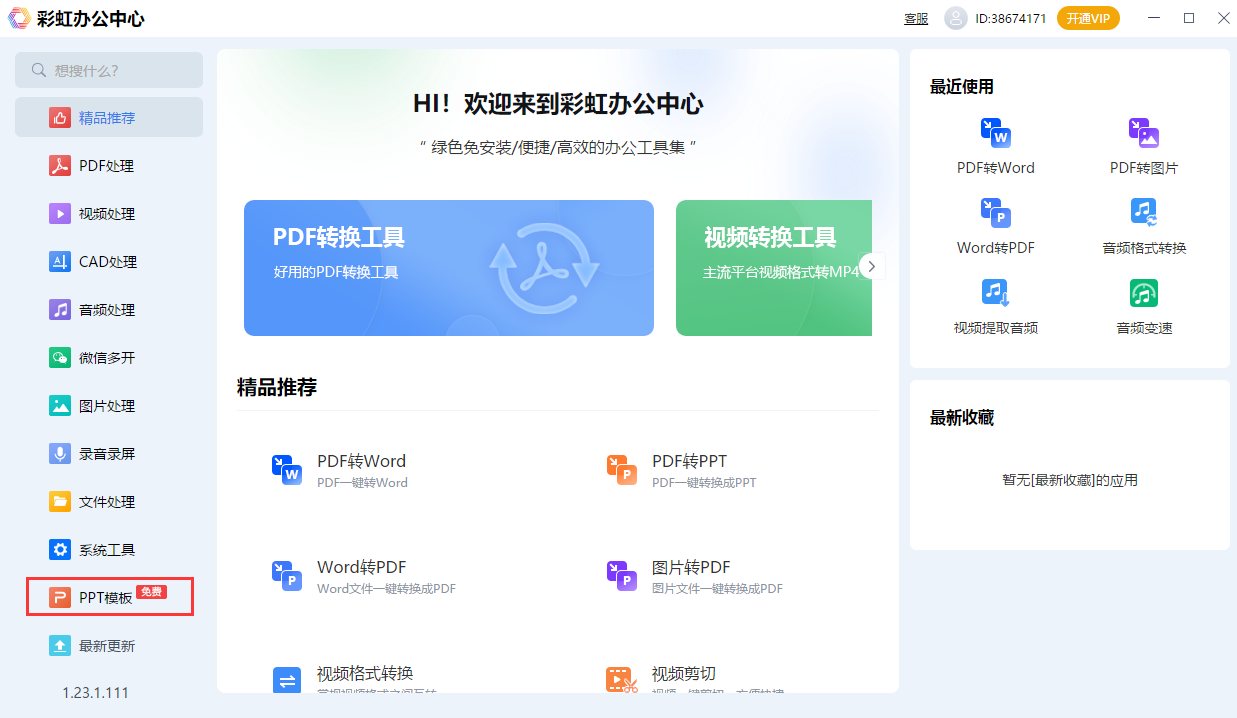Click the purple play icon for 视频处理

click(x=60, y=214)
